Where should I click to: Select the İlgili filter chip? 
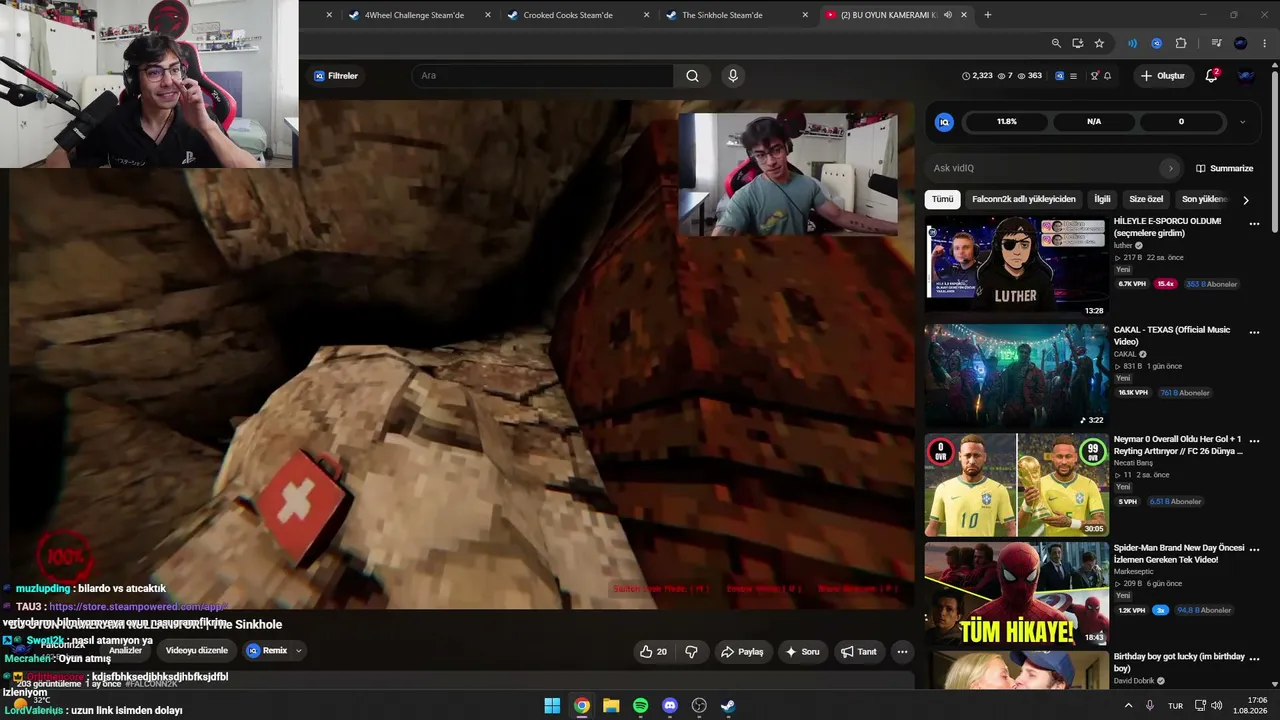pos(1102,199)
